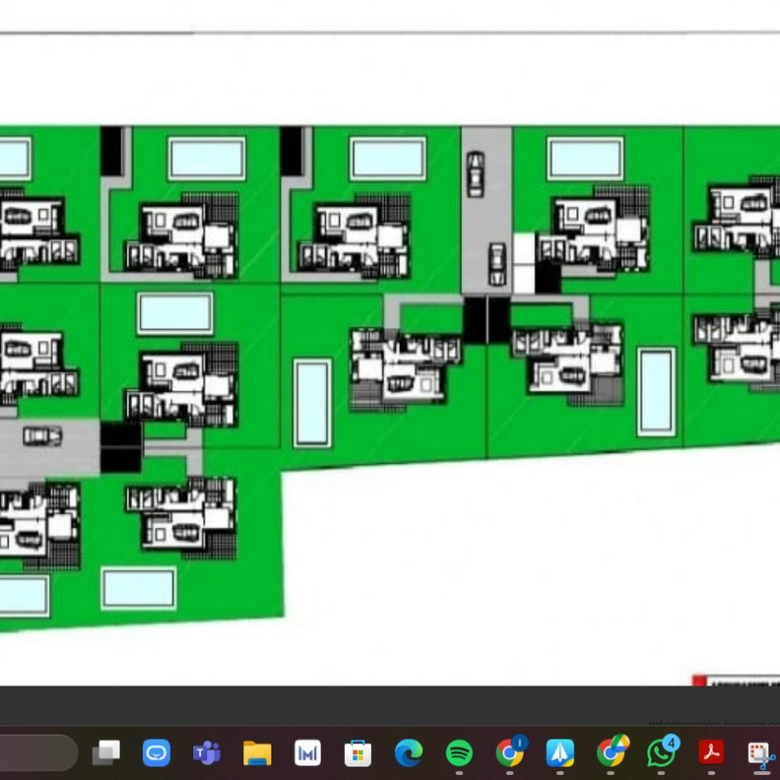780x780 pixels.
Task: Open Task View from the taskbar
Action: 106,752
